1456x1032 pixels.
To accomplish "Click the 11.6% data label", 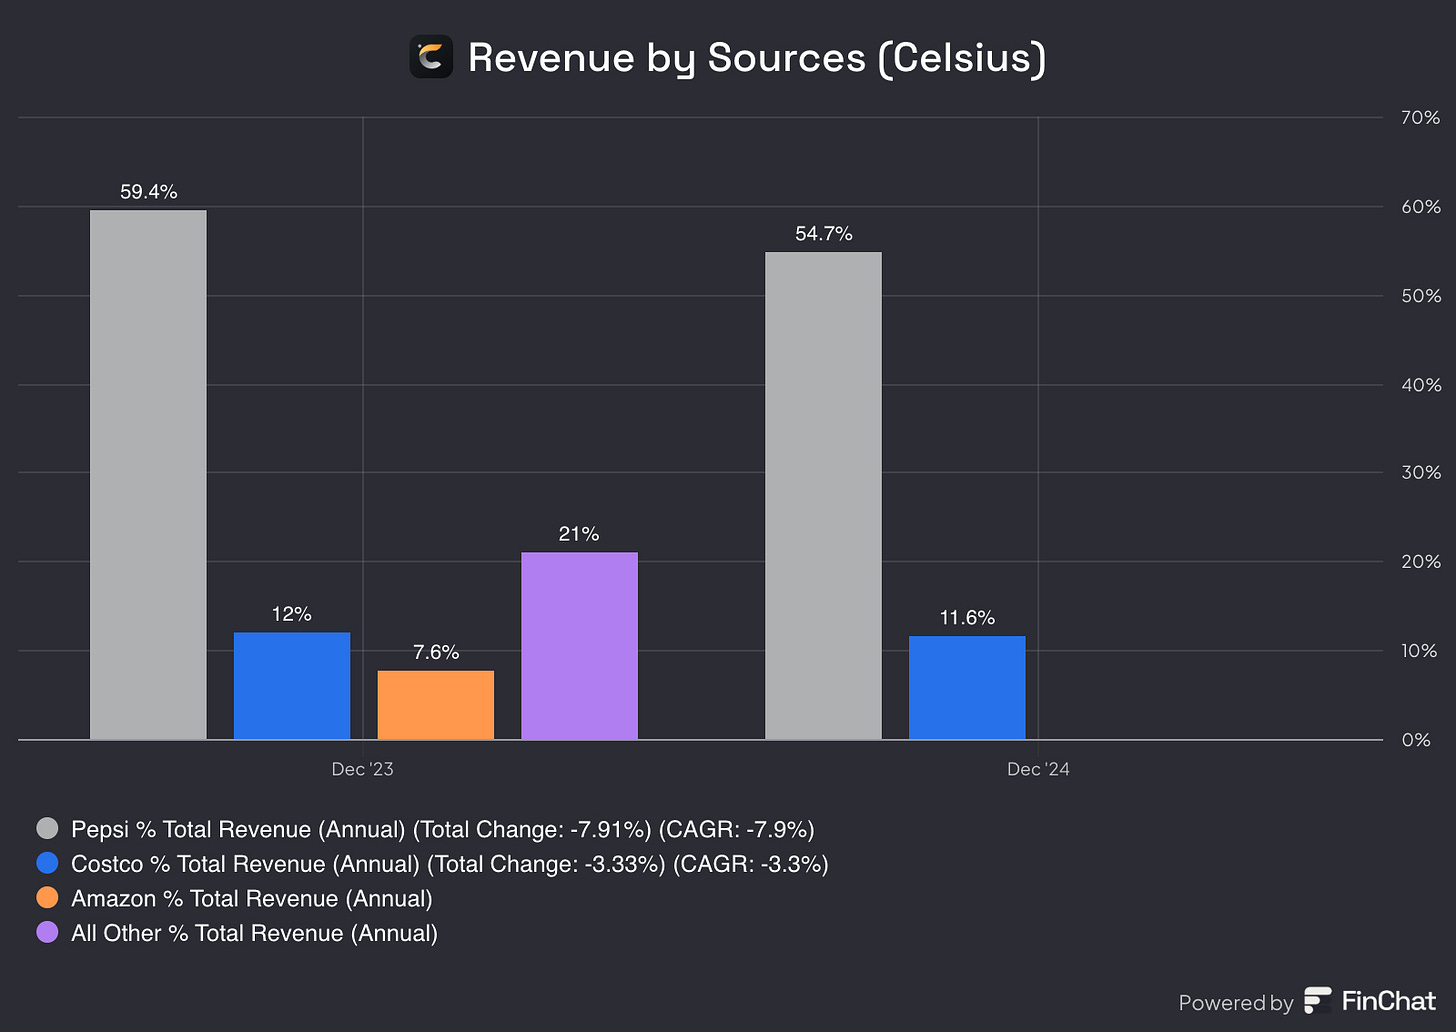I will point(967,618).
